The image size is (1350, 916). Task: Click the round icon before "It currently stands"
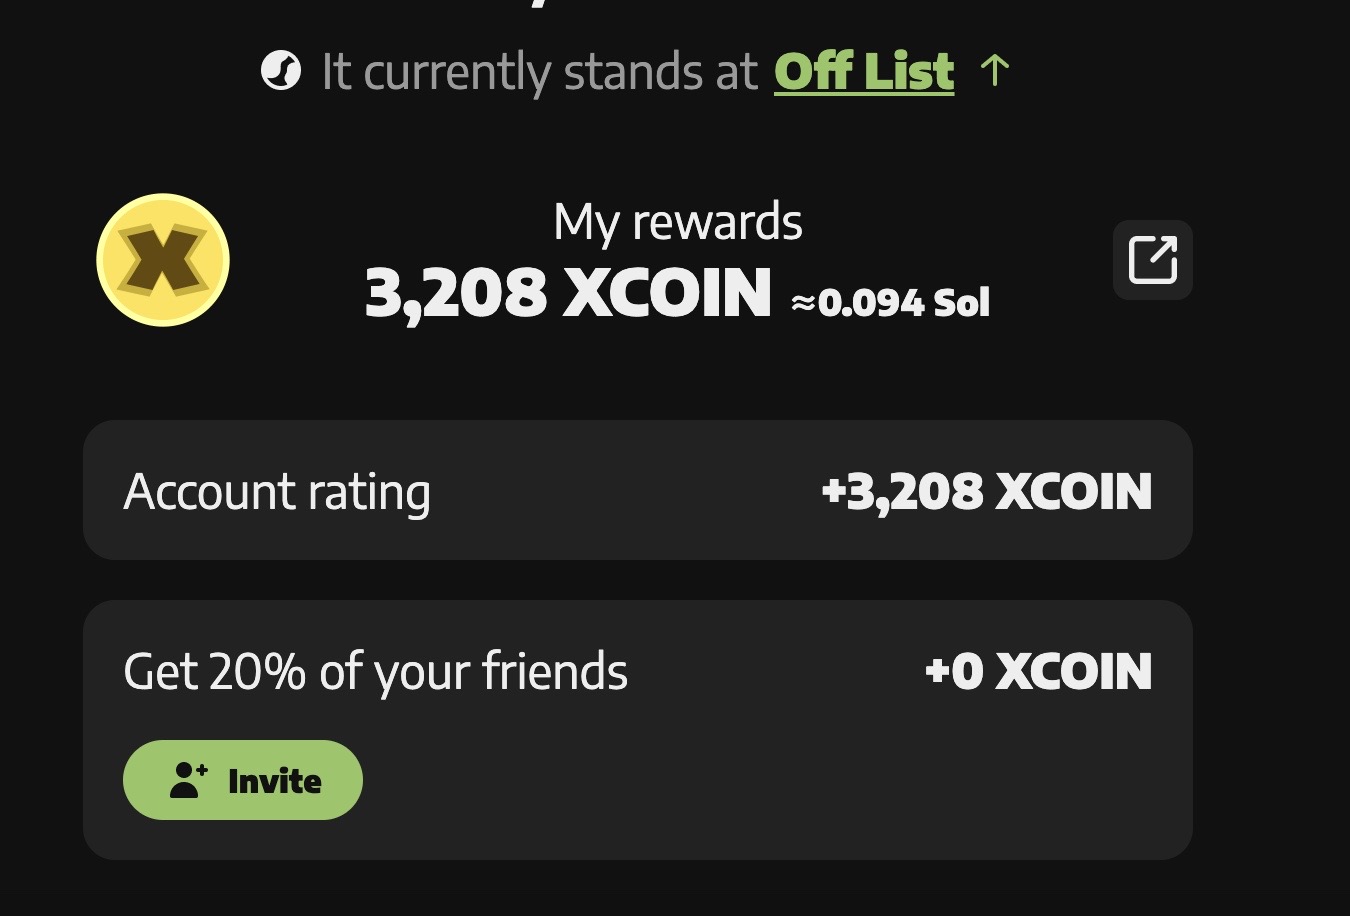tap(281, 71)
